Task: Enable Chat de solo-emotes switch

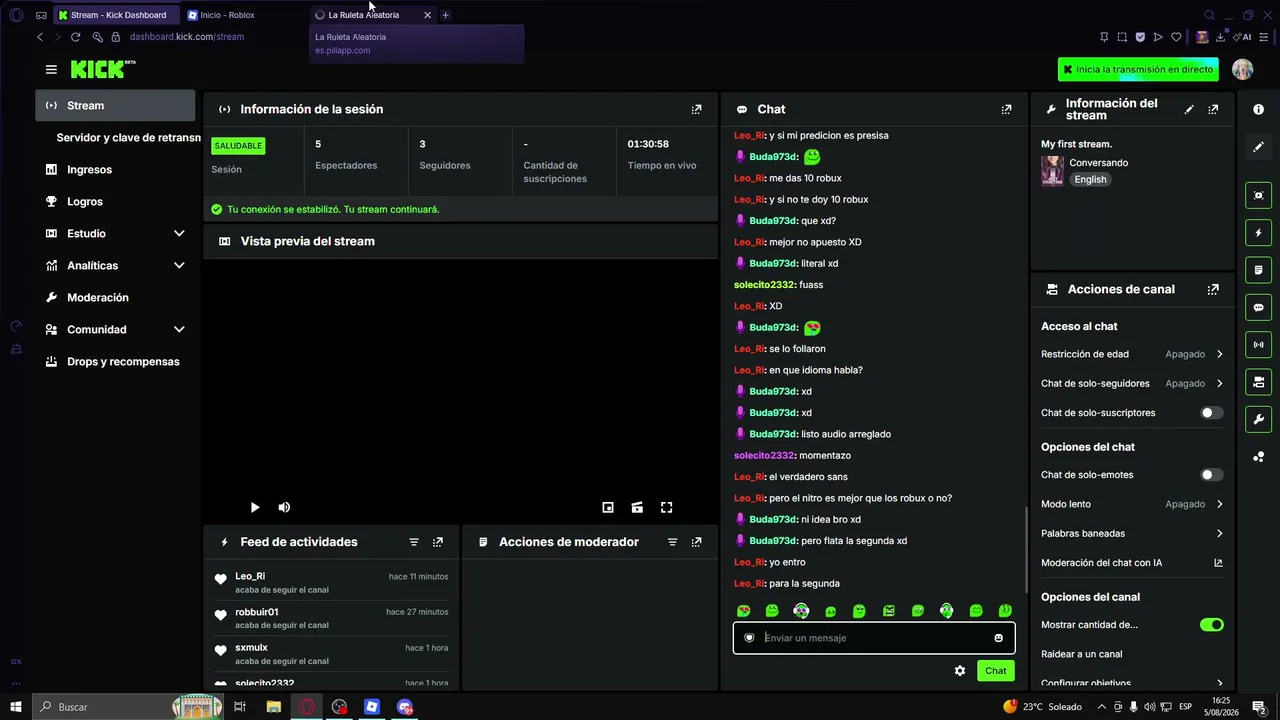Action: pos(1211,475)
